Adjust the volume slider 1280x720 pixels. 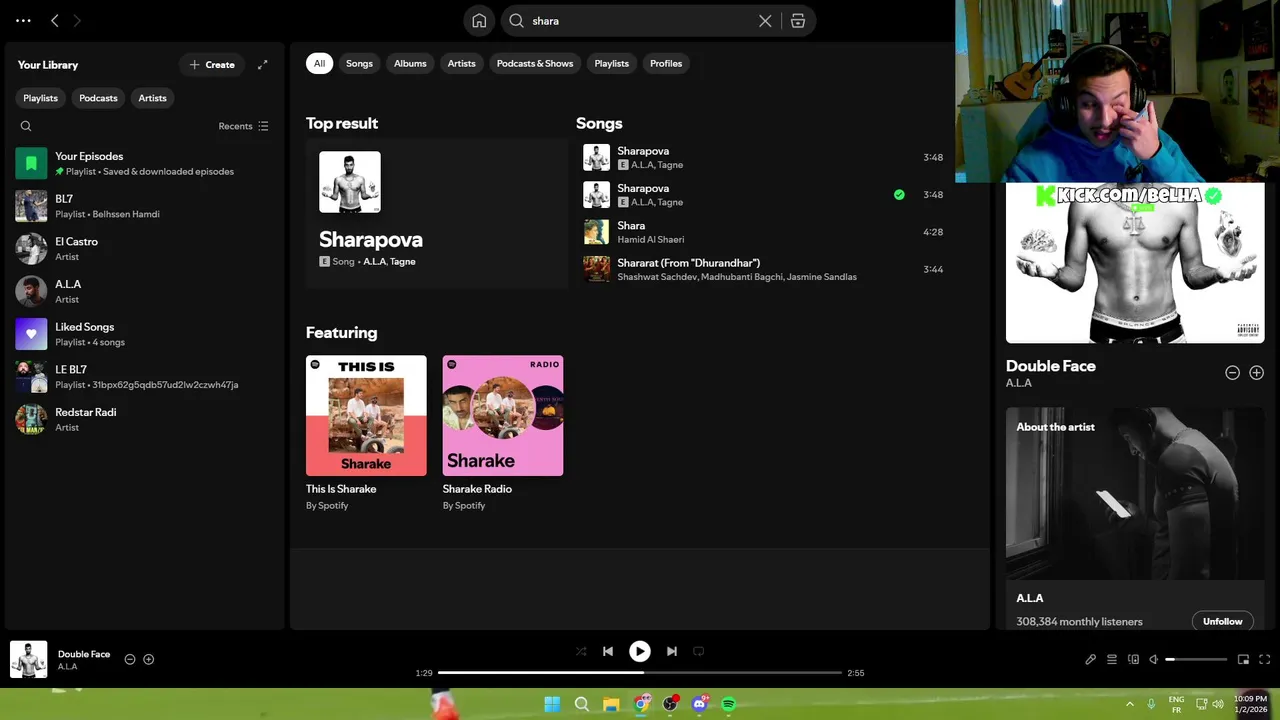[1196, 659]
